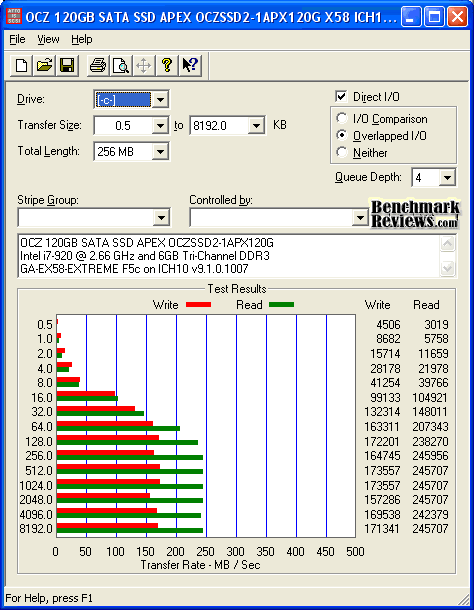Open Transfer Size maximum dropdown 8192.0

pos(256,126)
